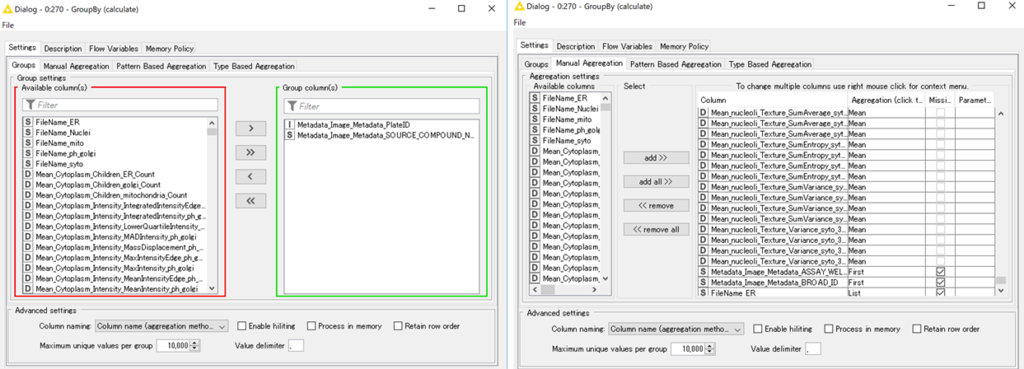Screen dimensions: 1024x369
Task: Check Retain row order in the left dialog
Action: click(398, 326)
